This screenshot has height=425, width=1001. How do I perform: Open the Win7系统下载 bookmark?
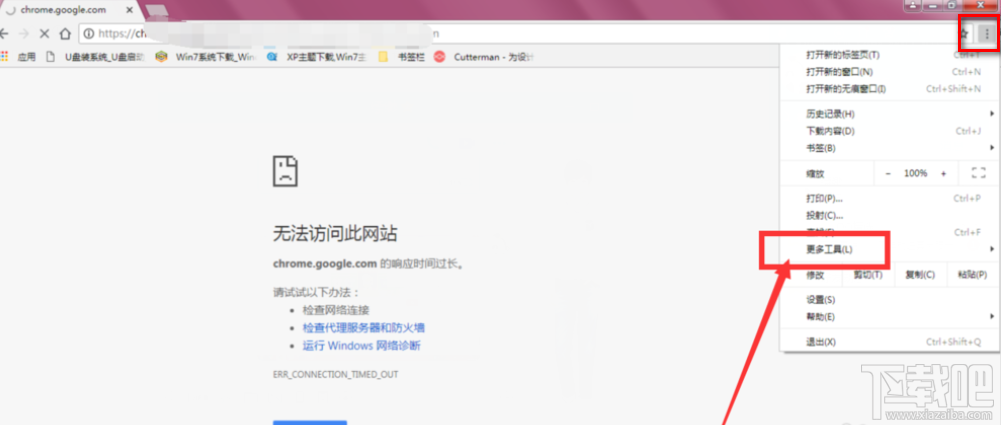click(206, 57)
